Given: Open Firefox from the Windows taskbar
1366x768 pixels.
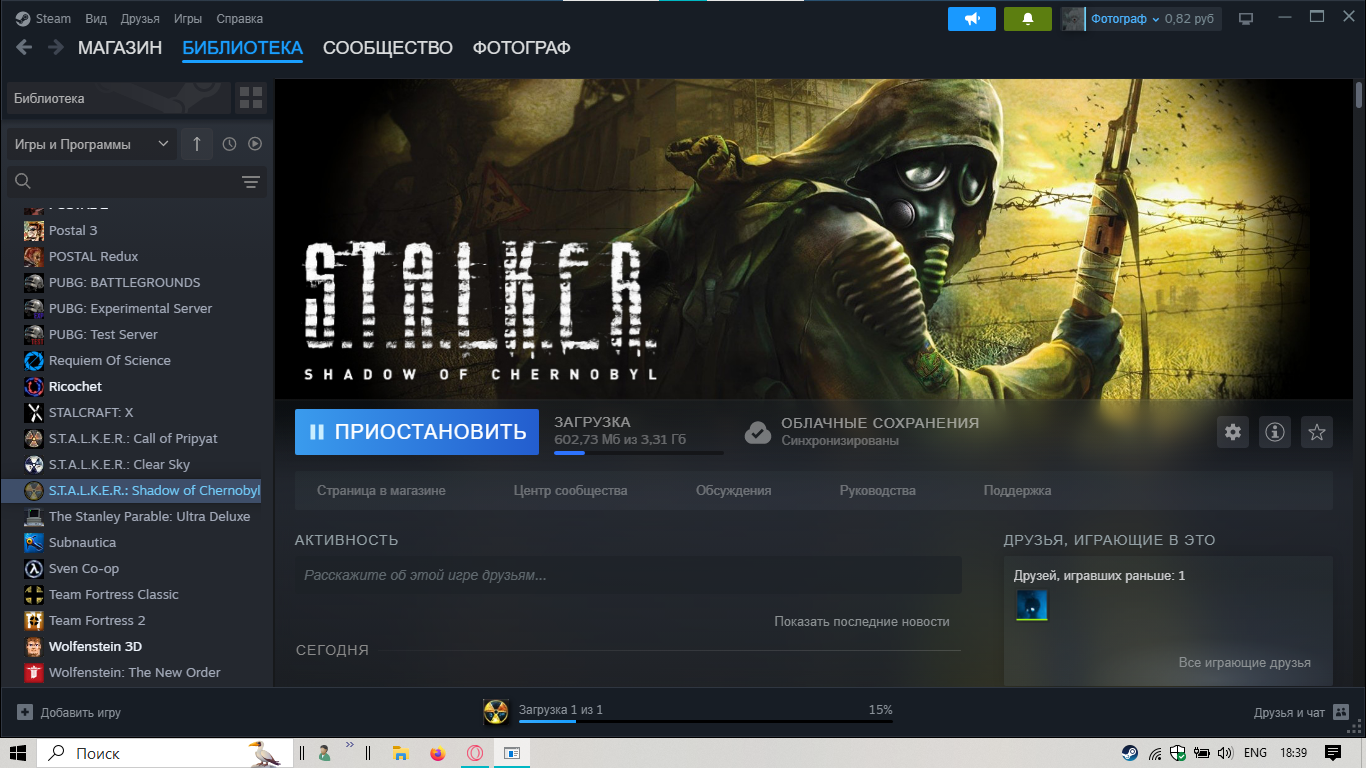Looking at the screenshot, I should [x=437, y=753].
